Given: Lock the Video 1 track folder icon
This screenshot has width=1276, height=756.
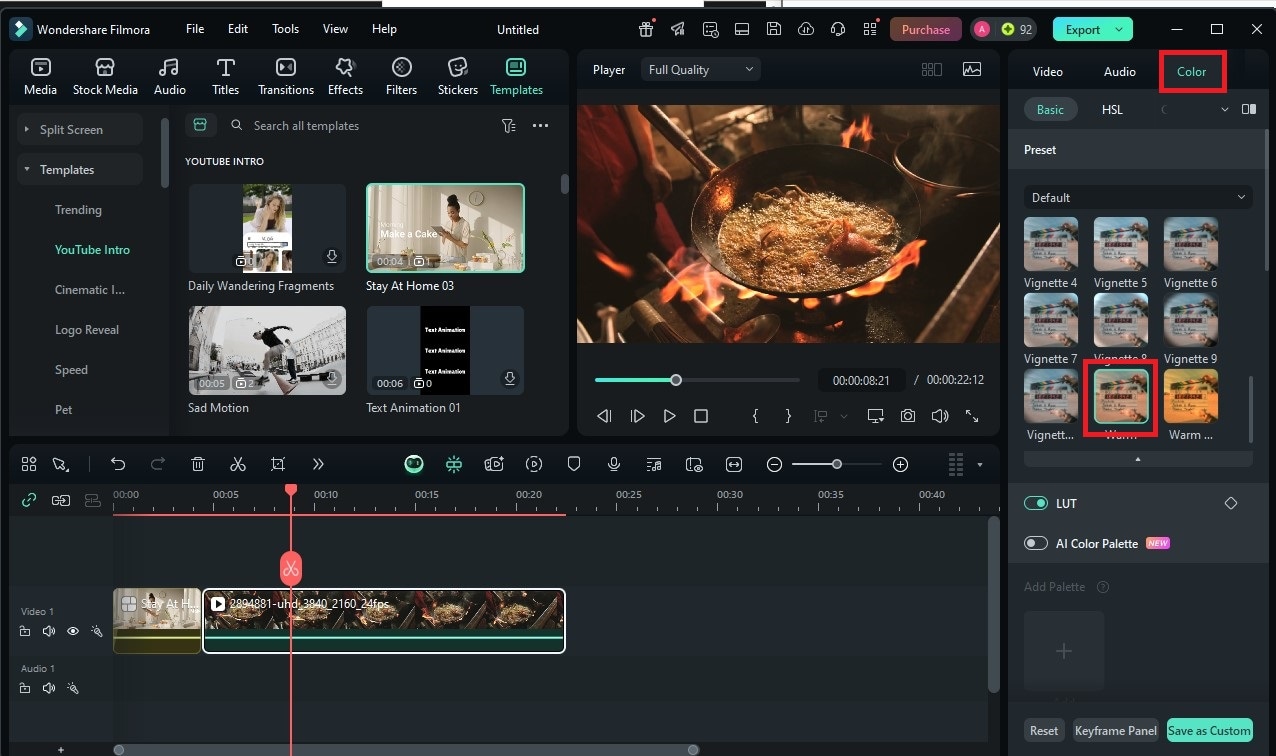Looking at the screenshot, I should [24, 631].
